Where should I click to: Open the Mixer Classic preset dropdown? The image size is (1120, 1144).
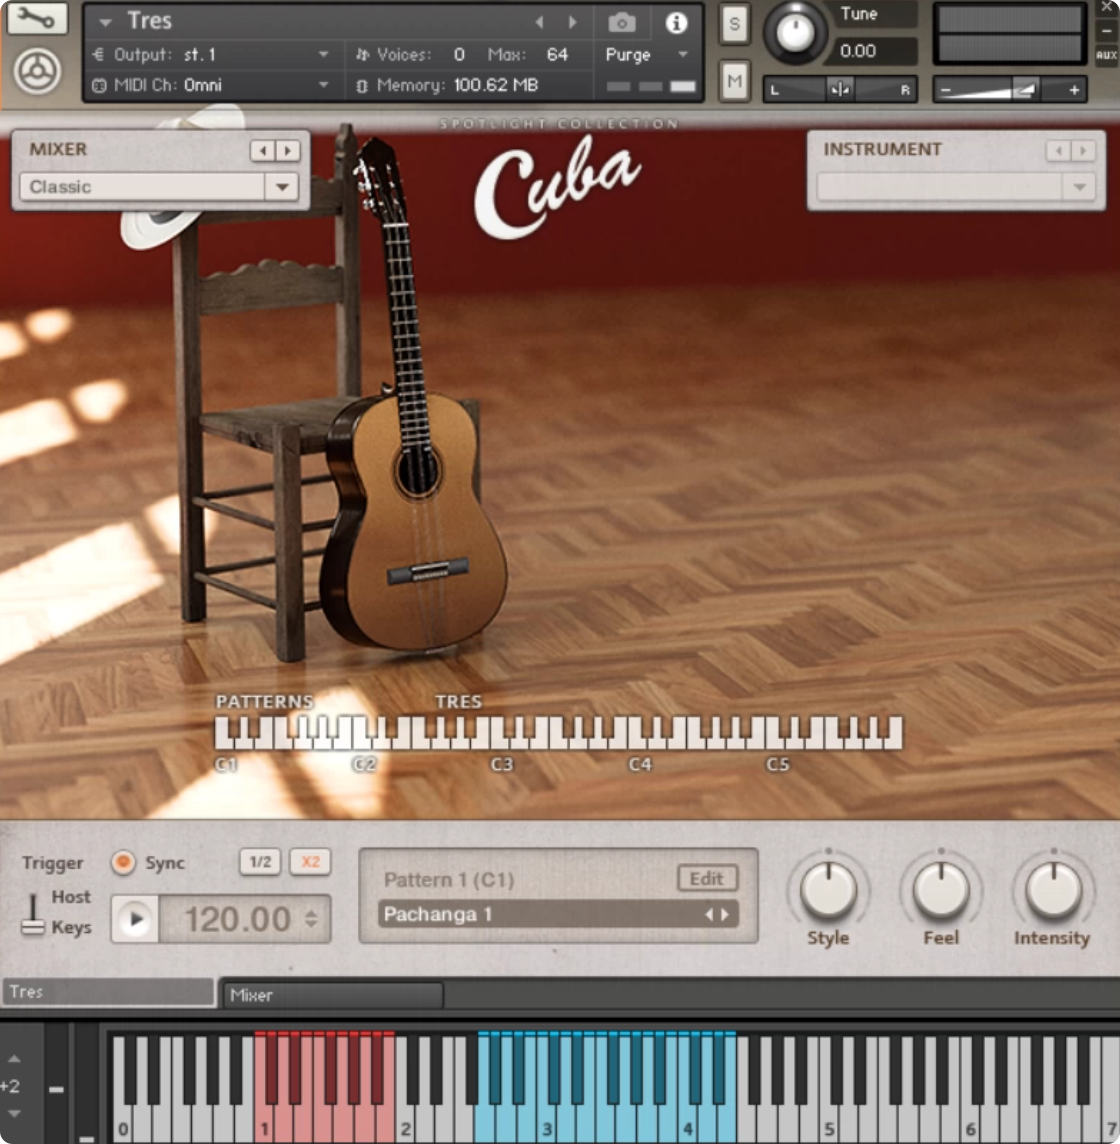[282, 187]
